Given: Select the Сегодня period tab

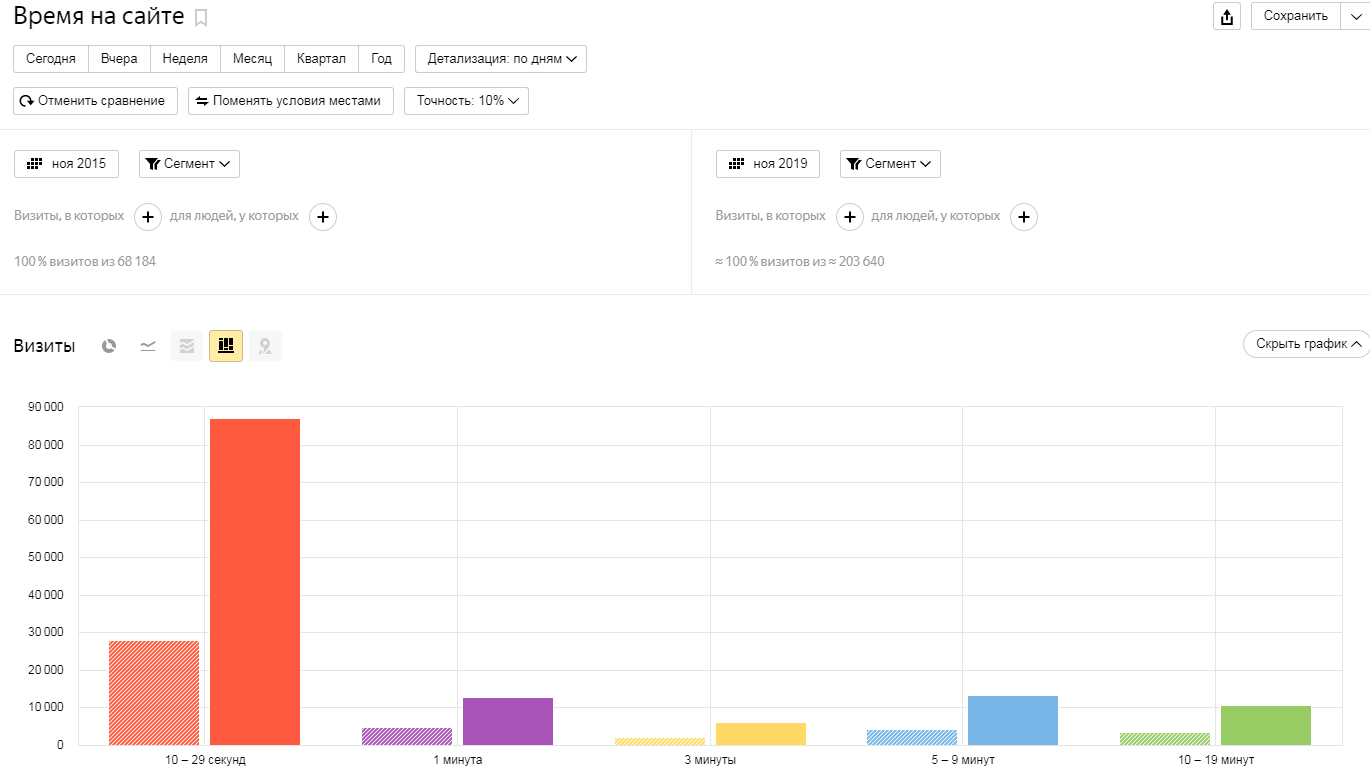Looking at the screenshot, I should pyautogui.click(x=51, y=59).
